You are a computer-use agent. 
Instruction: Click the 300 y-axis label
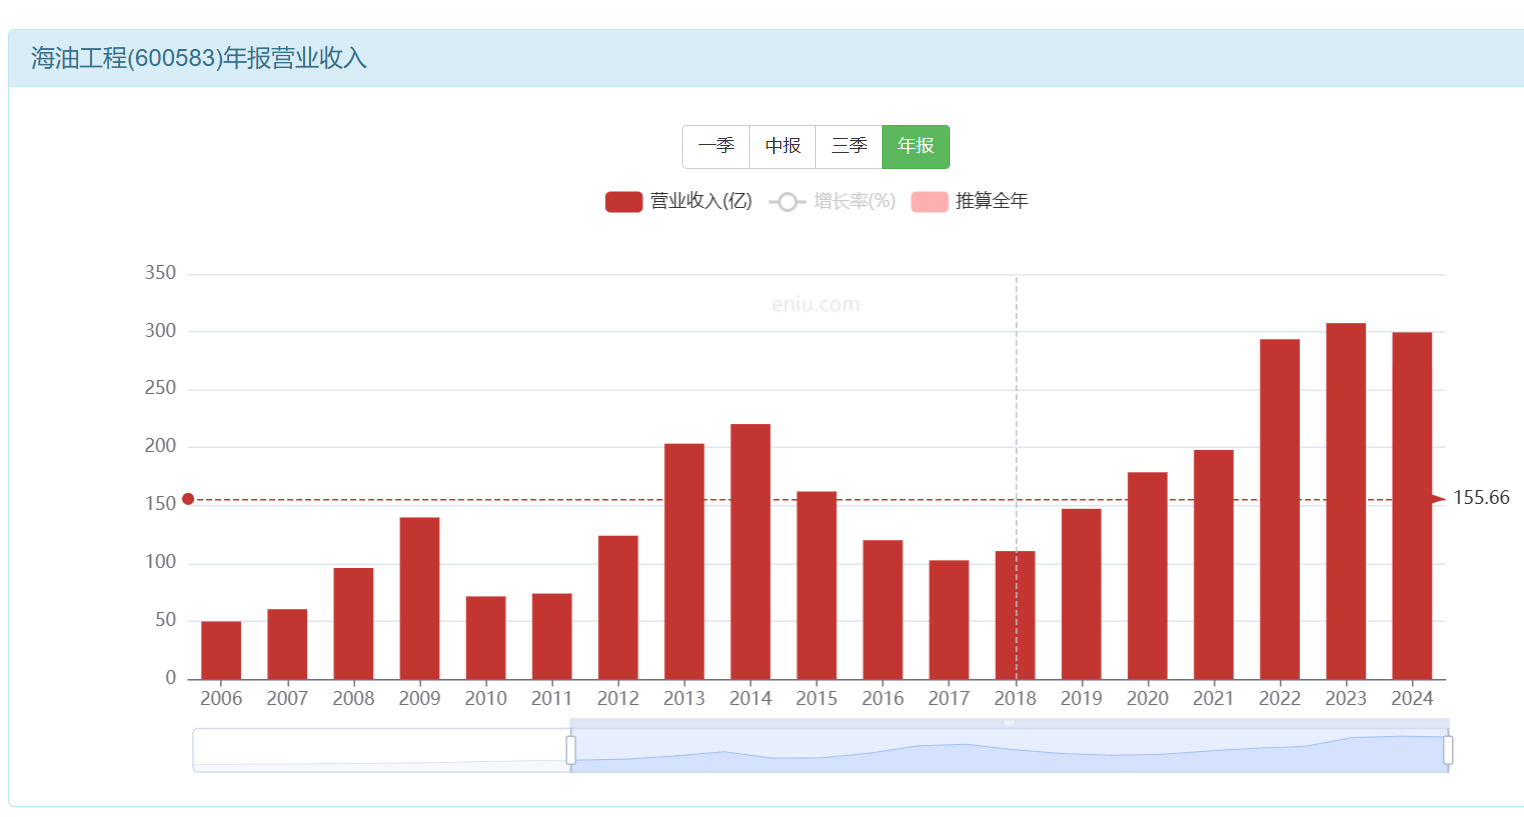coord(160,331)
